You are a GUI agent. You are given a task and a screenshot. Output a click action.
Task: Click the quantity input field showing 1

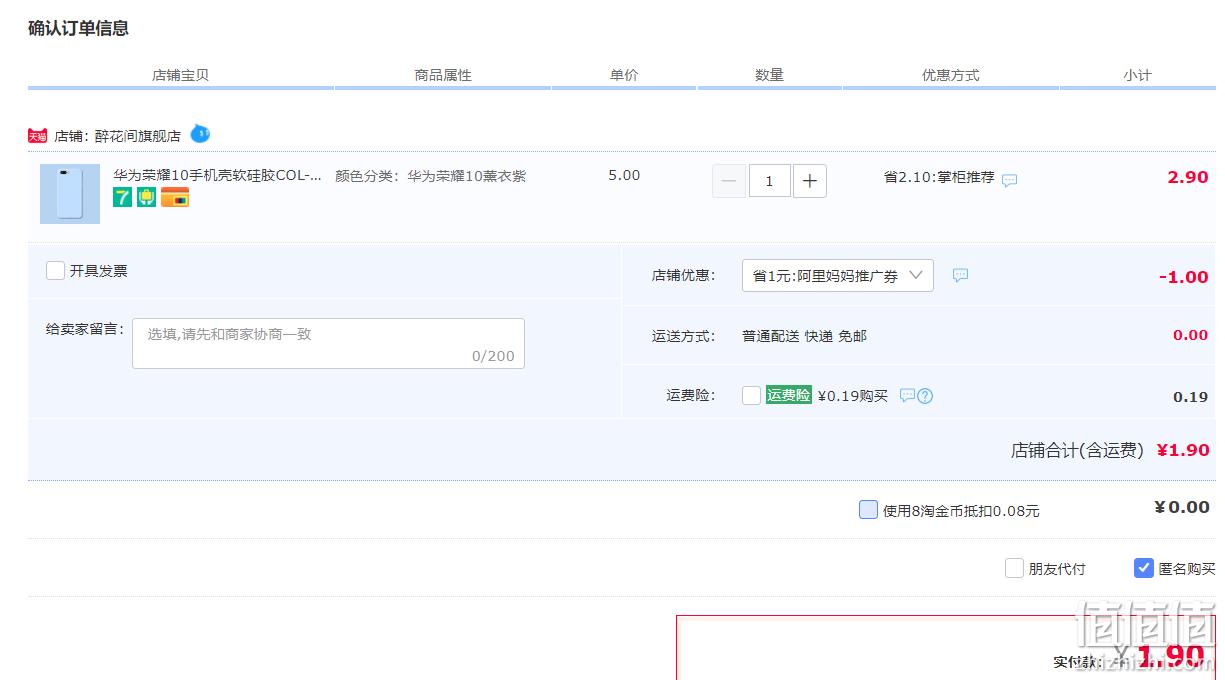click(770, 181)
